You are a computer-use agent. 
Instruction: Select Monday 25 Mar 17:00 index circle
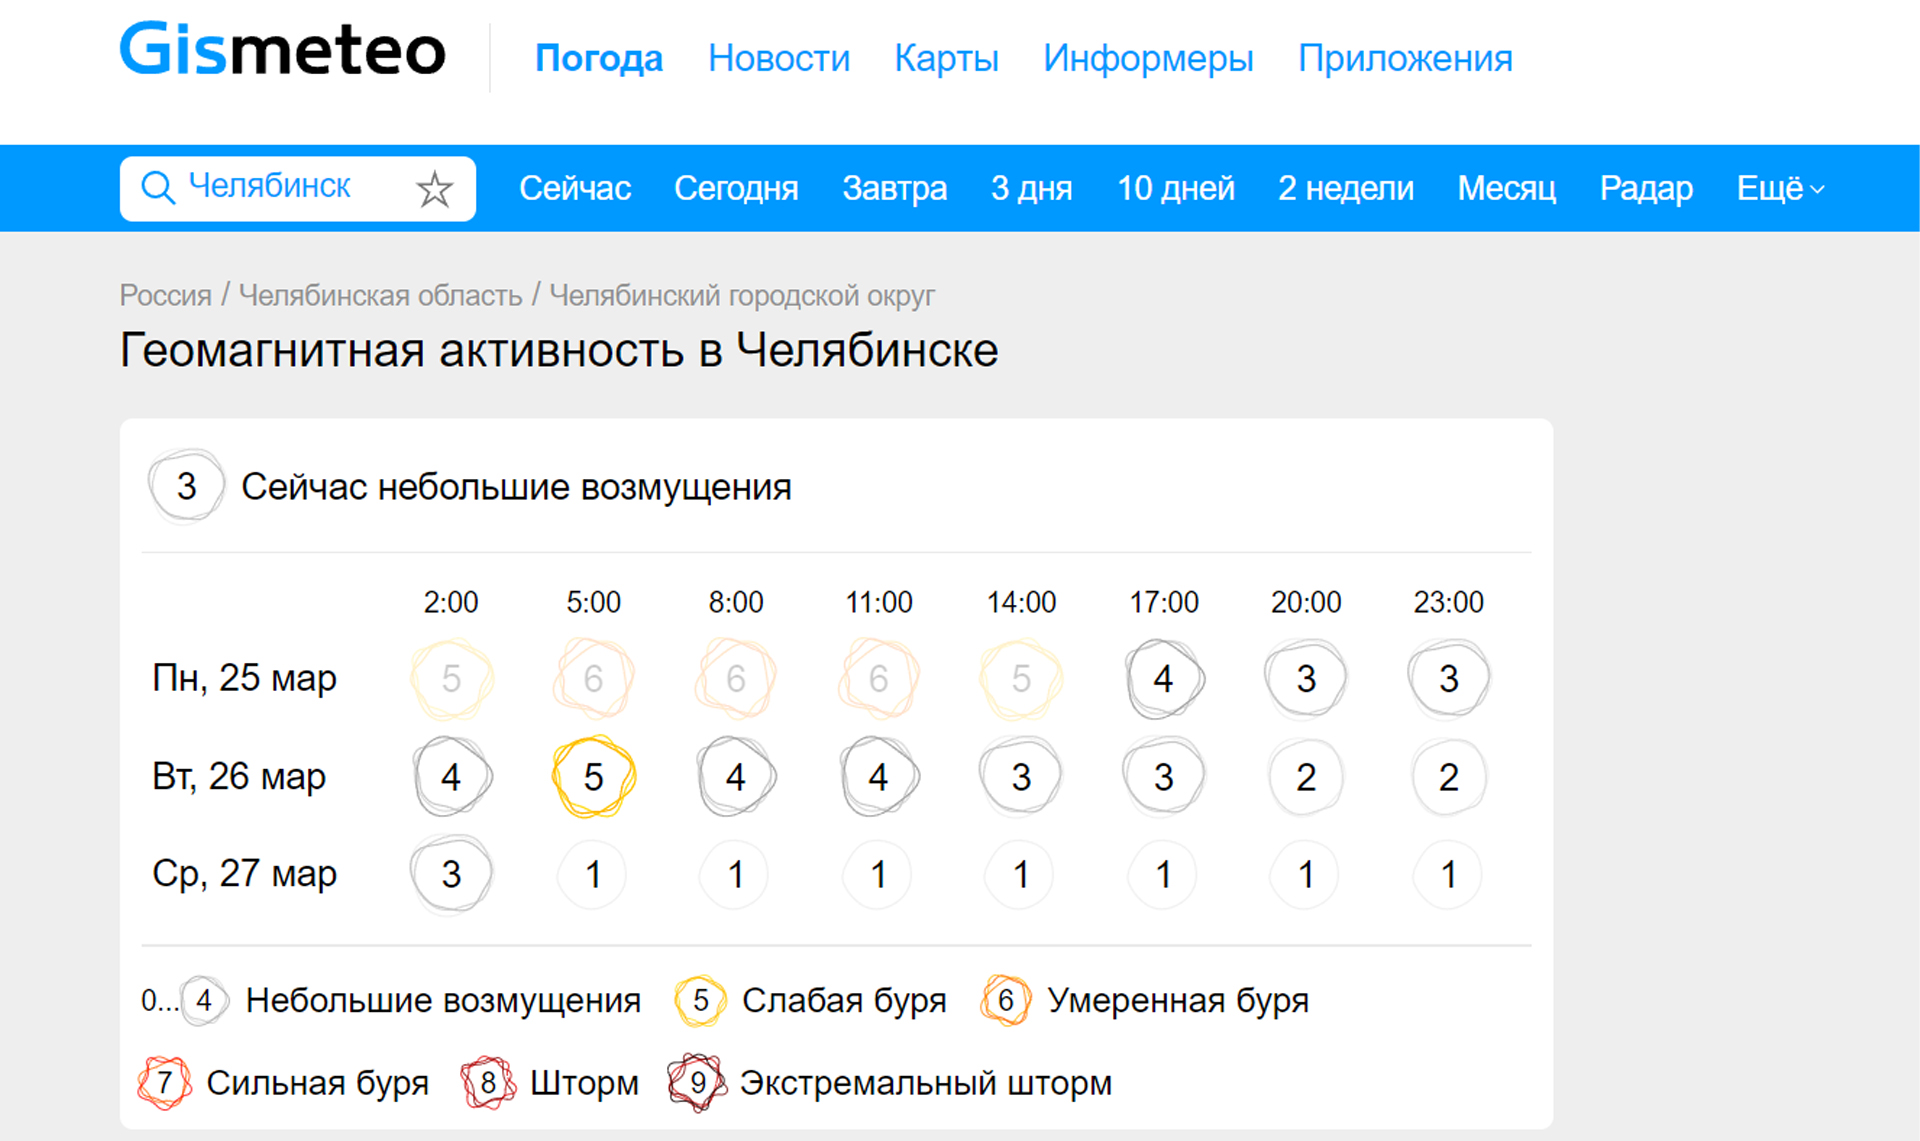(x=1164, y=679)
